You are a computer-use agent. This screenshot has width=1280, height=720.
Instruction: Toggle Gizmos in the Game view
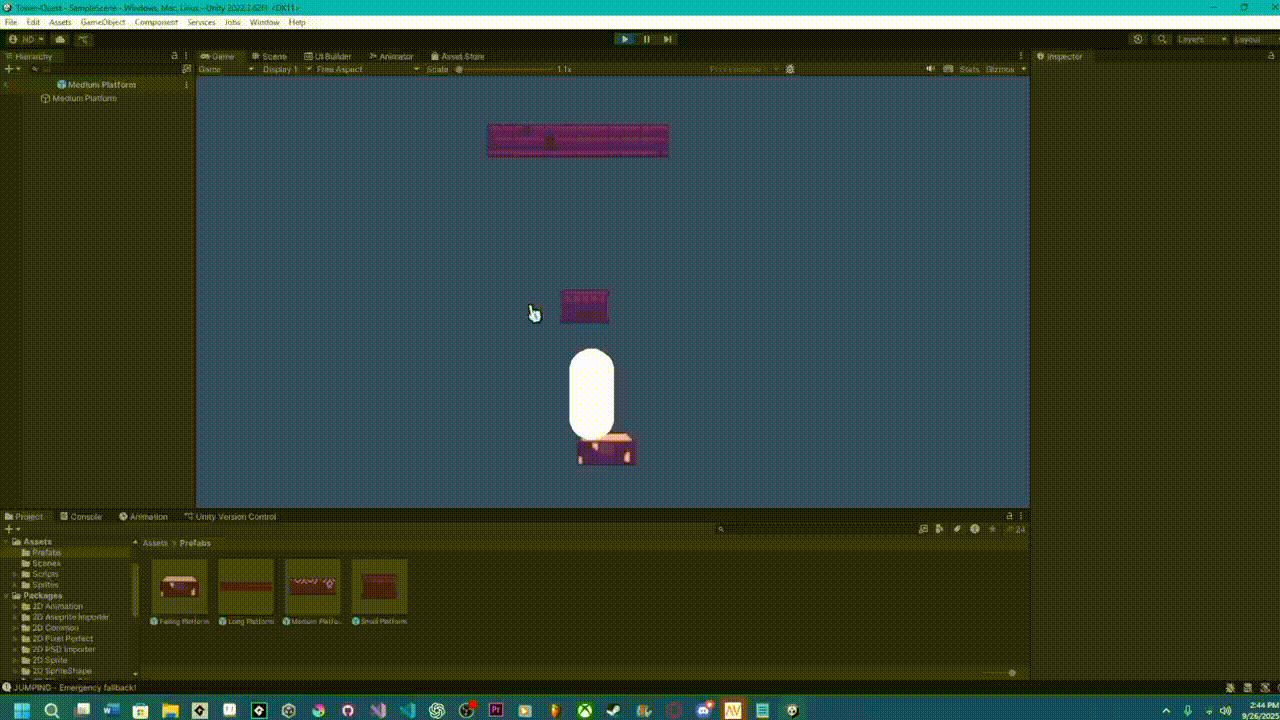coord(1000,69)
